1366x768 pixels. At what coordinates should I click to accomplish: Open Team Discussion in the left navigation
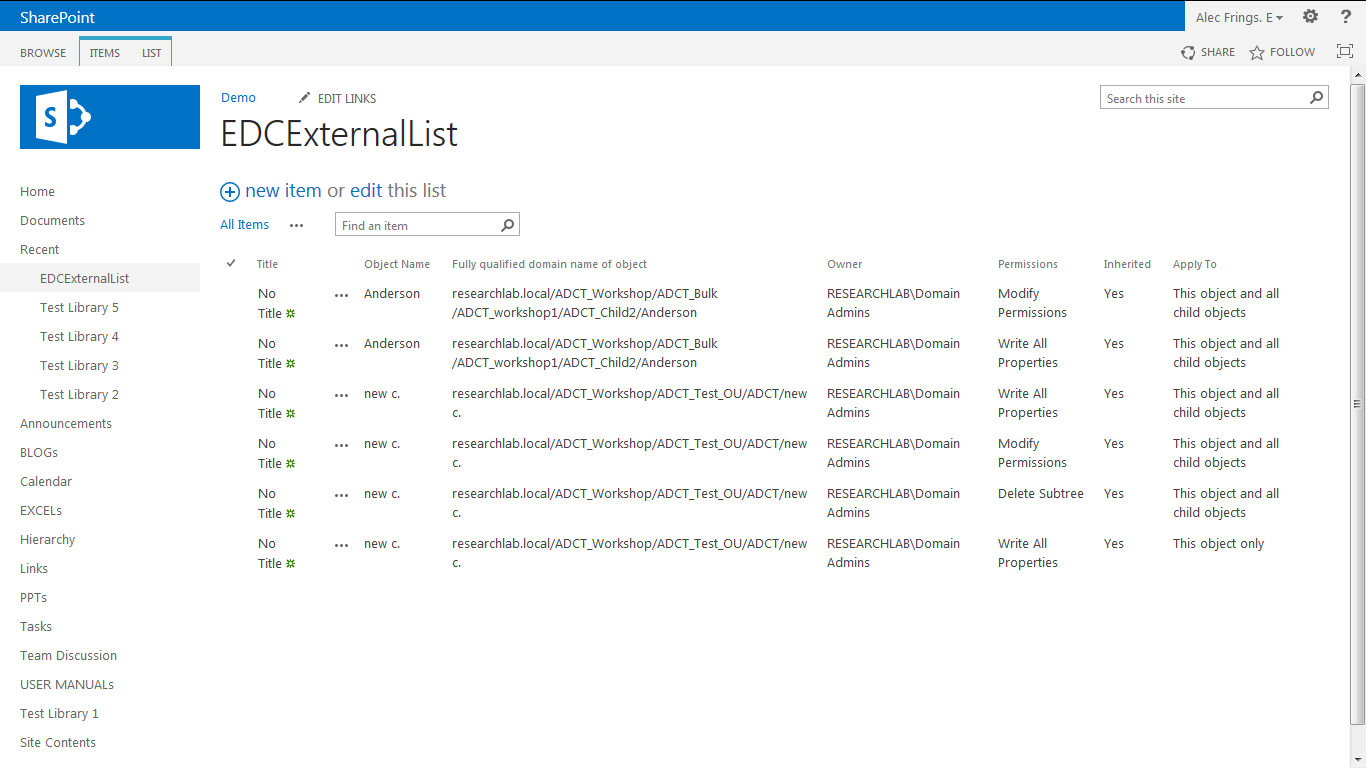pos(68,655)
